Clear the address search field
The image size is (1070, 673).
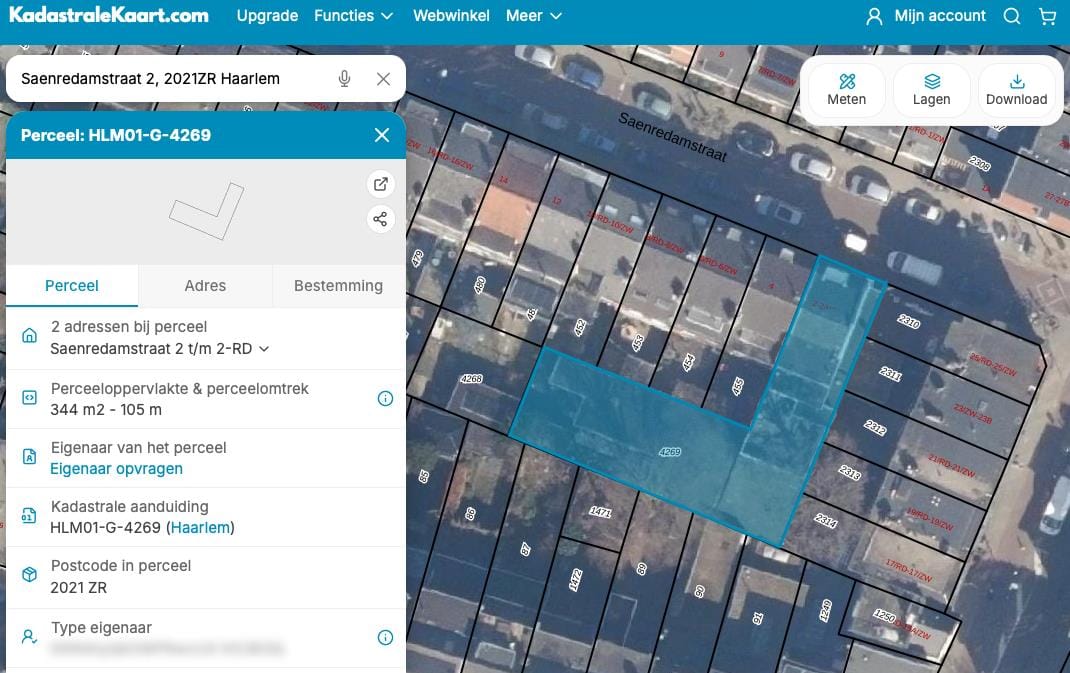383,79
